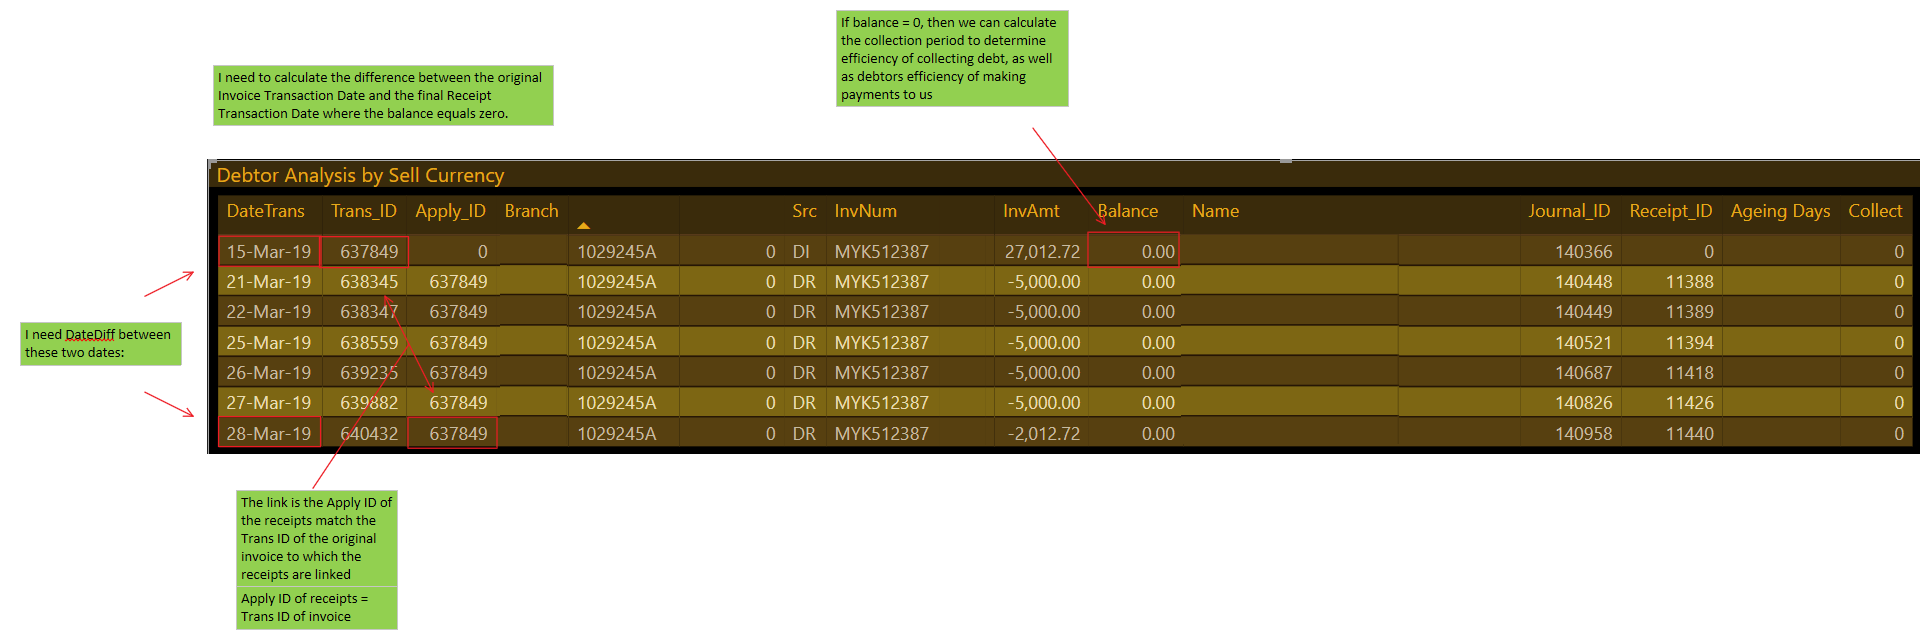Viewport: 1928px width, 639px height.
Task: Select the 22-Mar-19 date cell
Action: [269, 312]
